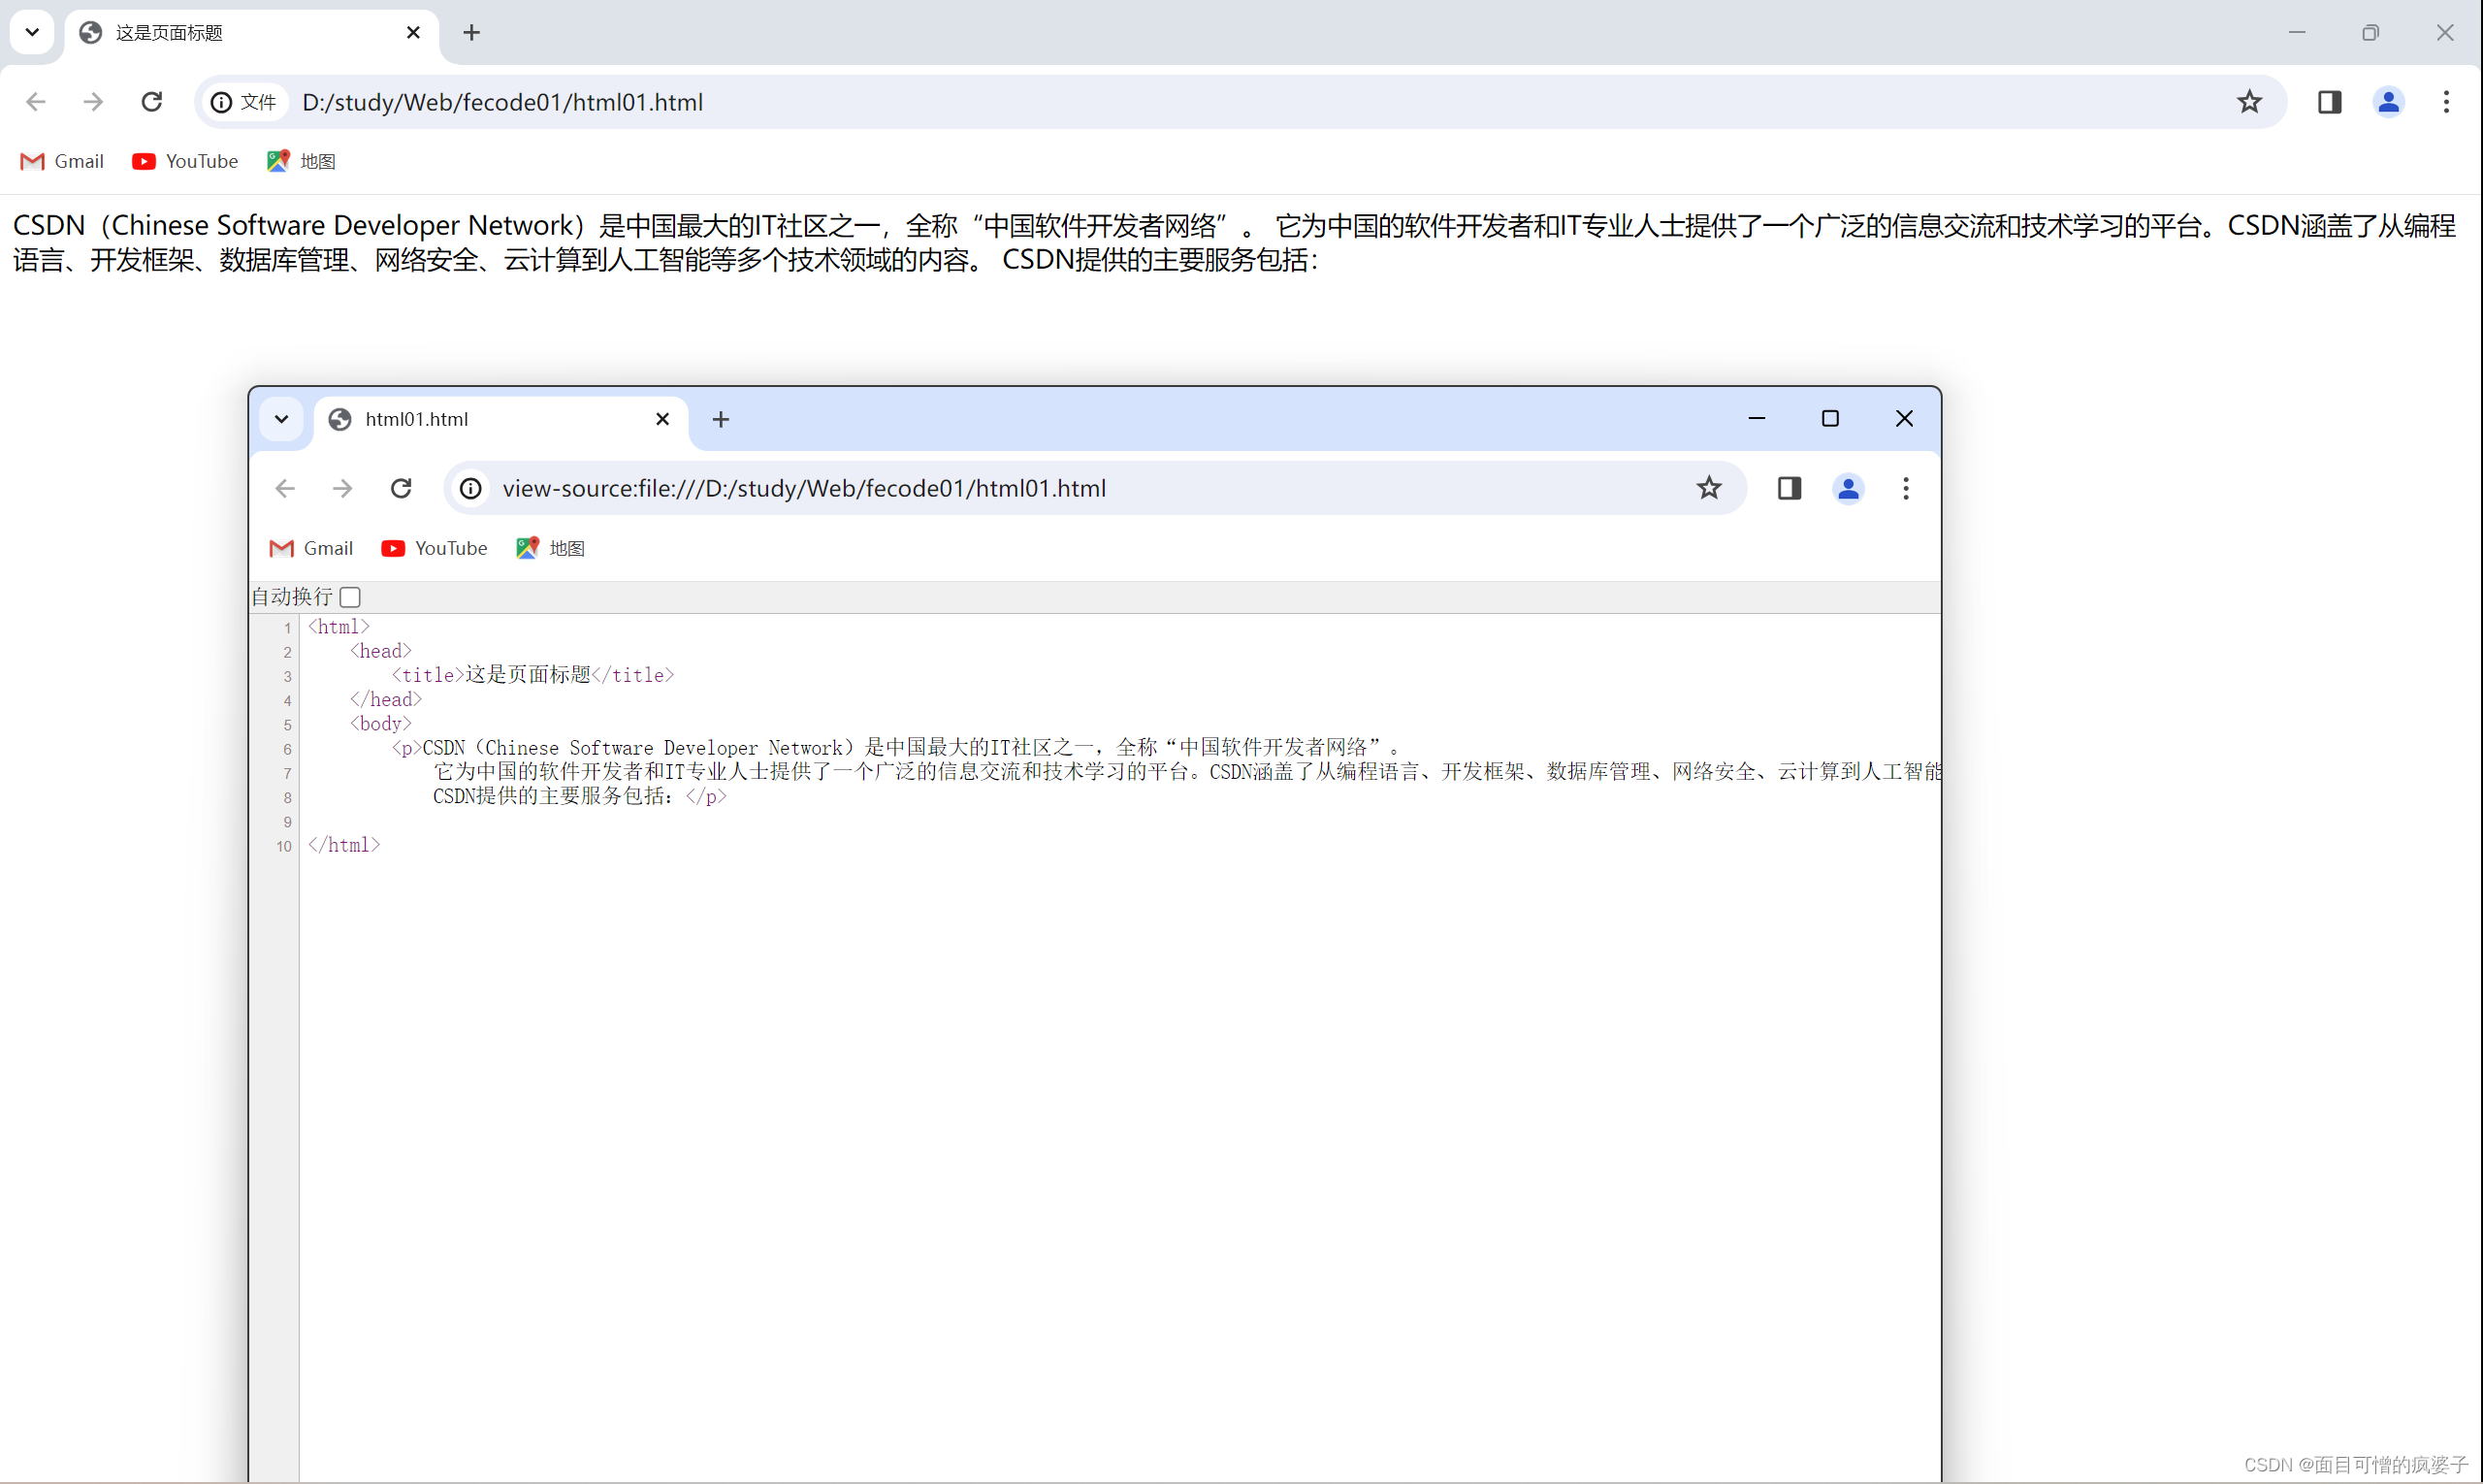Image resolution: width=2483 pixels, height=1484 pixels.
Task: Open the Gmail bookmark in the view-source window
Action: click(311, 548)
